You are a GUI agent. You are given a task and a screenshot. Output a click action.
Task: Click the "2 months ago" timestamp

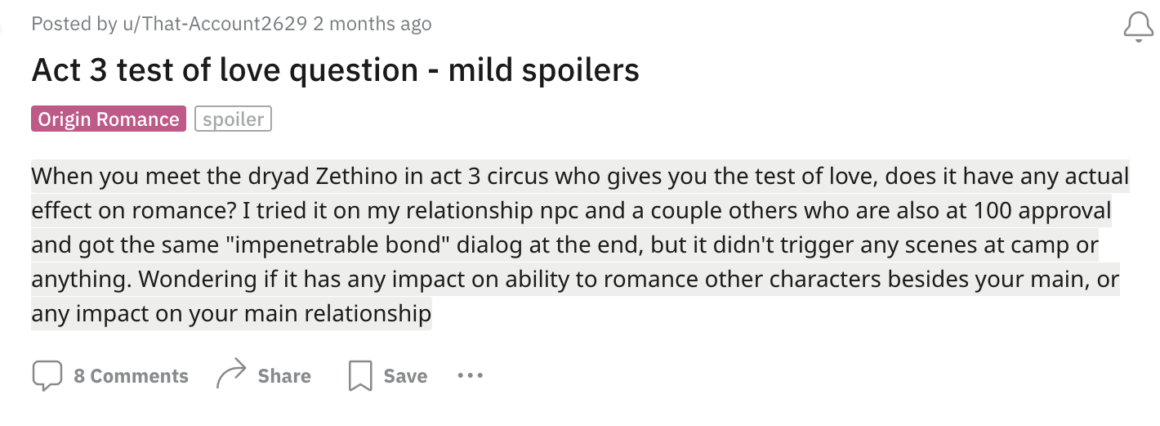click(372, 24)
